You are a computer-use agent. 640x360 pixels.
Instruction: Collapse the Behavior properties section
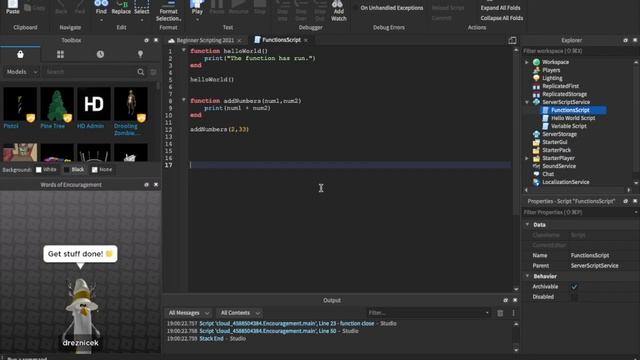pos(527,276)
